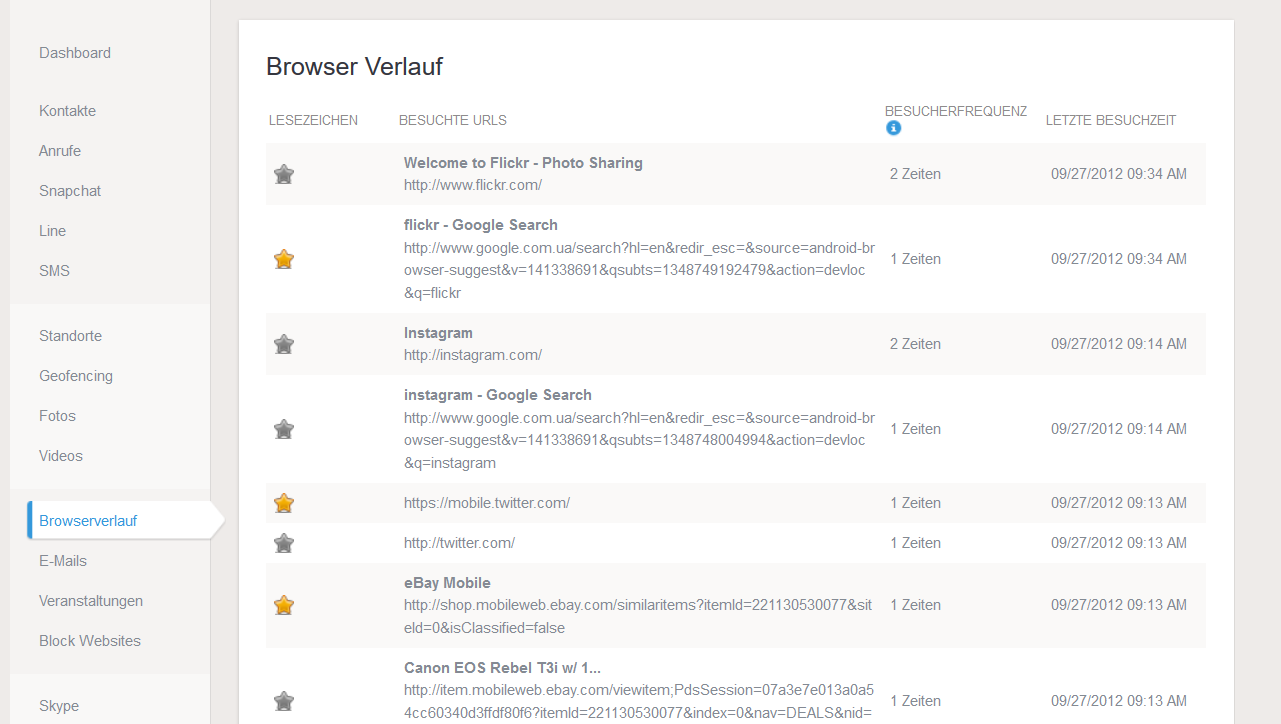1281x724 pixels.
Task: Open the Block Websites page
Action: (x=90, y=641)
